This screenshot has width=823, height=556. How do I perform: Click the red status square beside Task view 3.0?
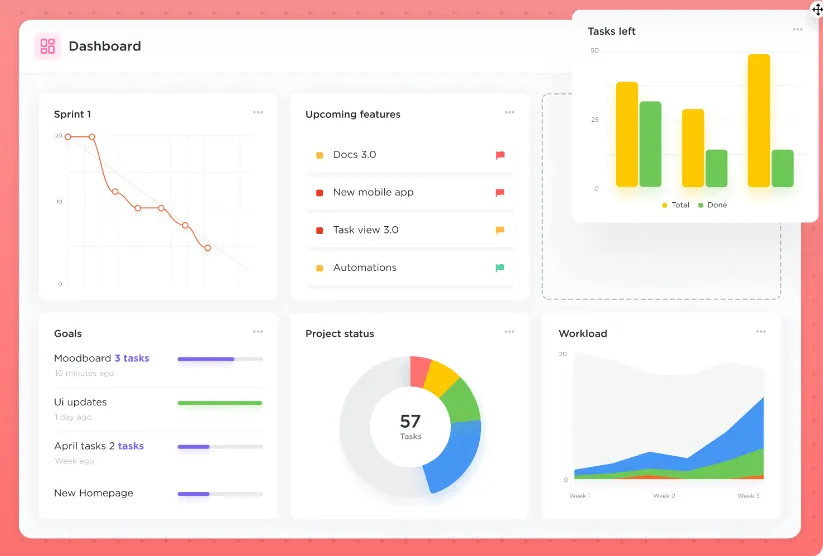tap(319, 230)
